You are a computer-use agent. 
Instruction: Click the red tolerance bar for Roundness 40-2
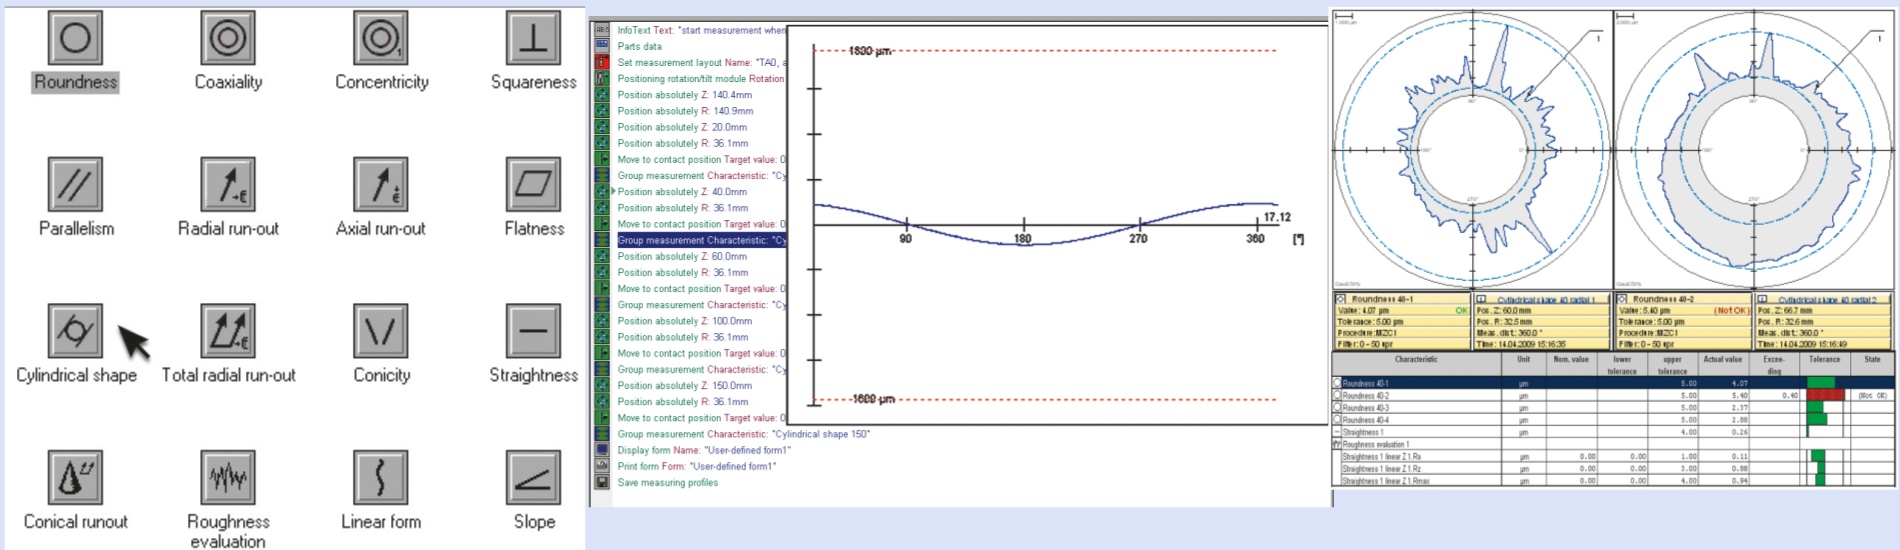click(1826, 396)
